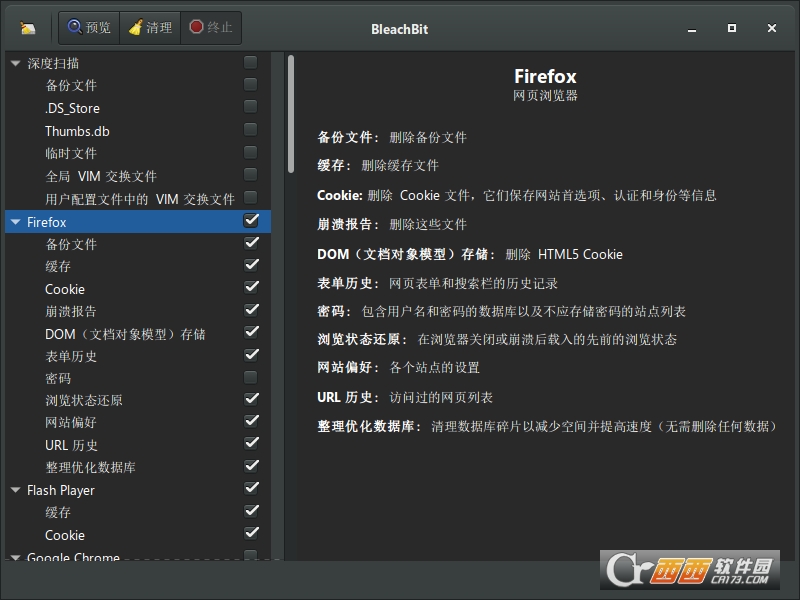Collapse the 深度扫描 tree group
The image size is (800, 600).
[x=15, y=63]
